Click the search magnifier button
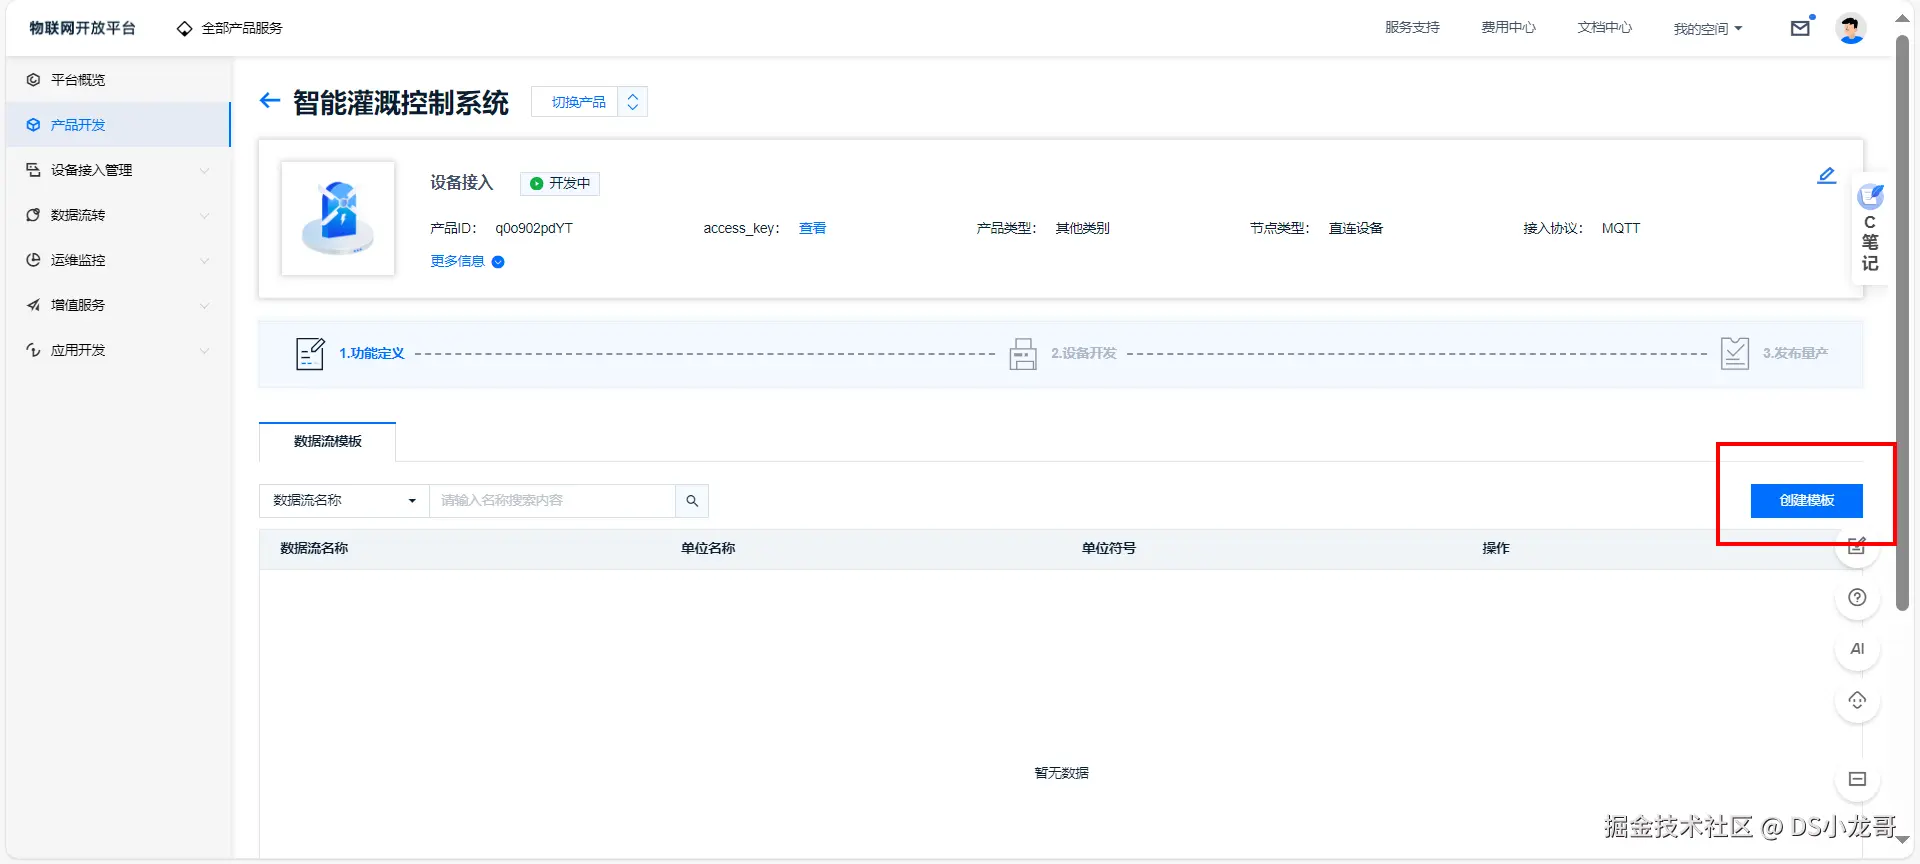The width and height of the screenshot is (1920, 864). click(x=692, y=501)
